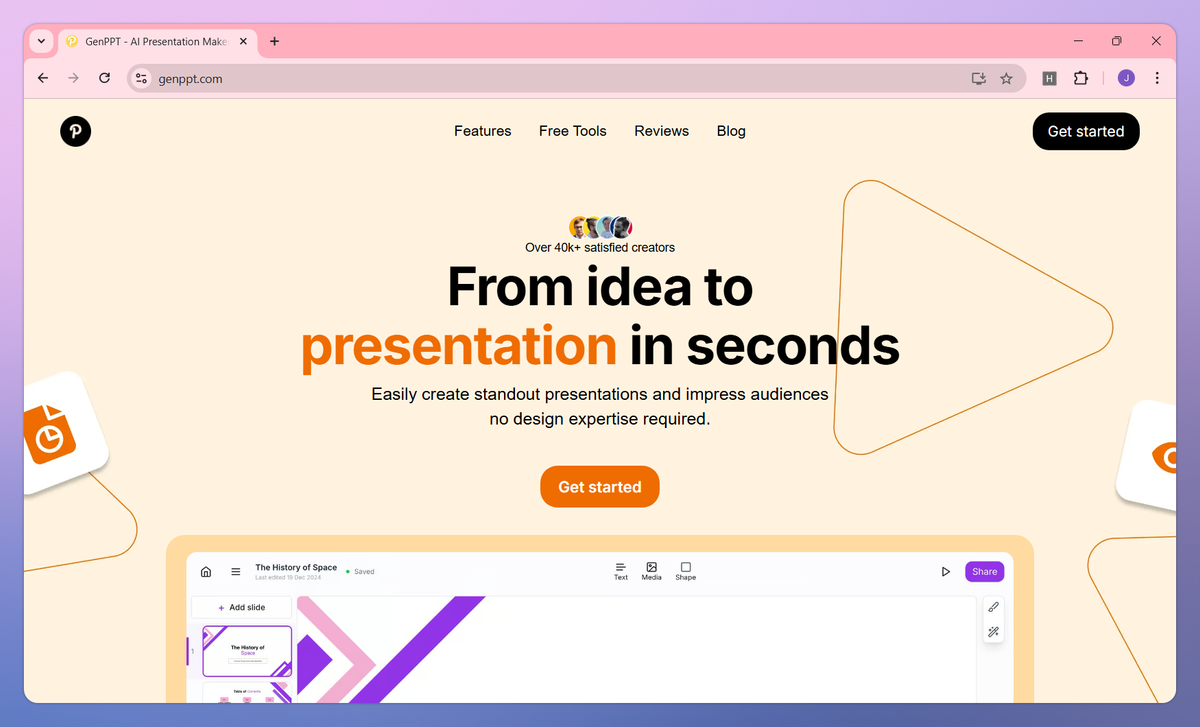Select the Media tool in editor
The width and height of the screenshot is (1200, 727).
coord(651,571)
